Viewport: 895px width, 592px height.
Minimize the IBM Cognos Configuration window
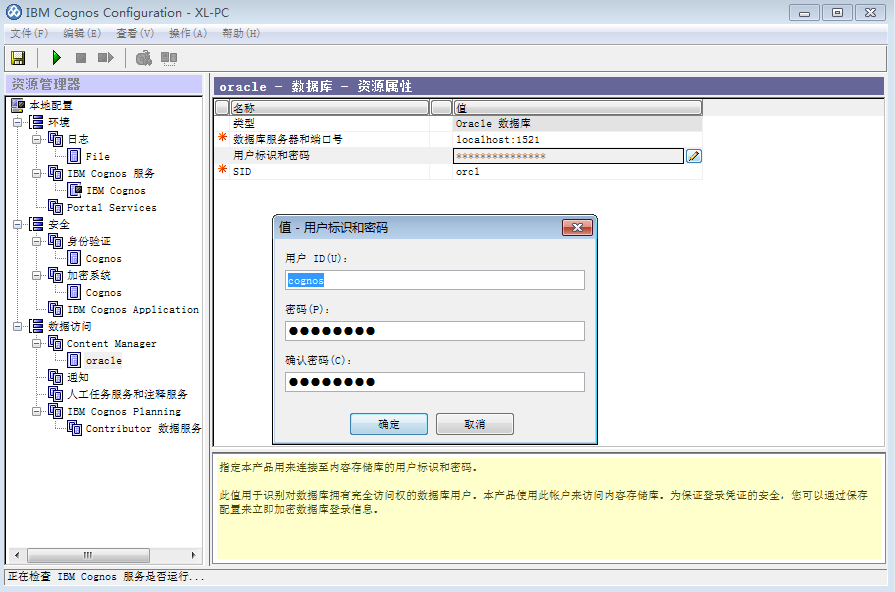[804, 13]
